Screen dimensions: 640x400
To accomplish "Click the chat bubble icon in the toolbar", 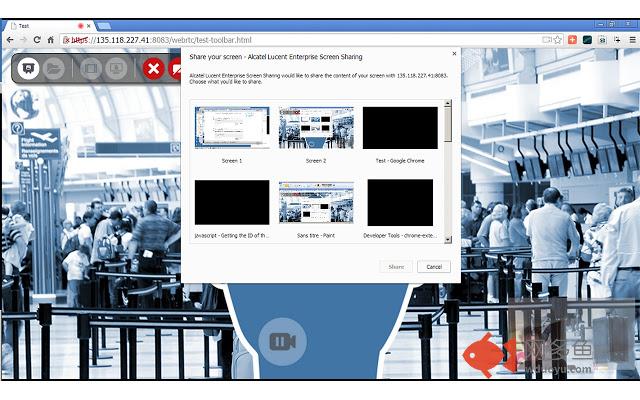I will (28, 68).
